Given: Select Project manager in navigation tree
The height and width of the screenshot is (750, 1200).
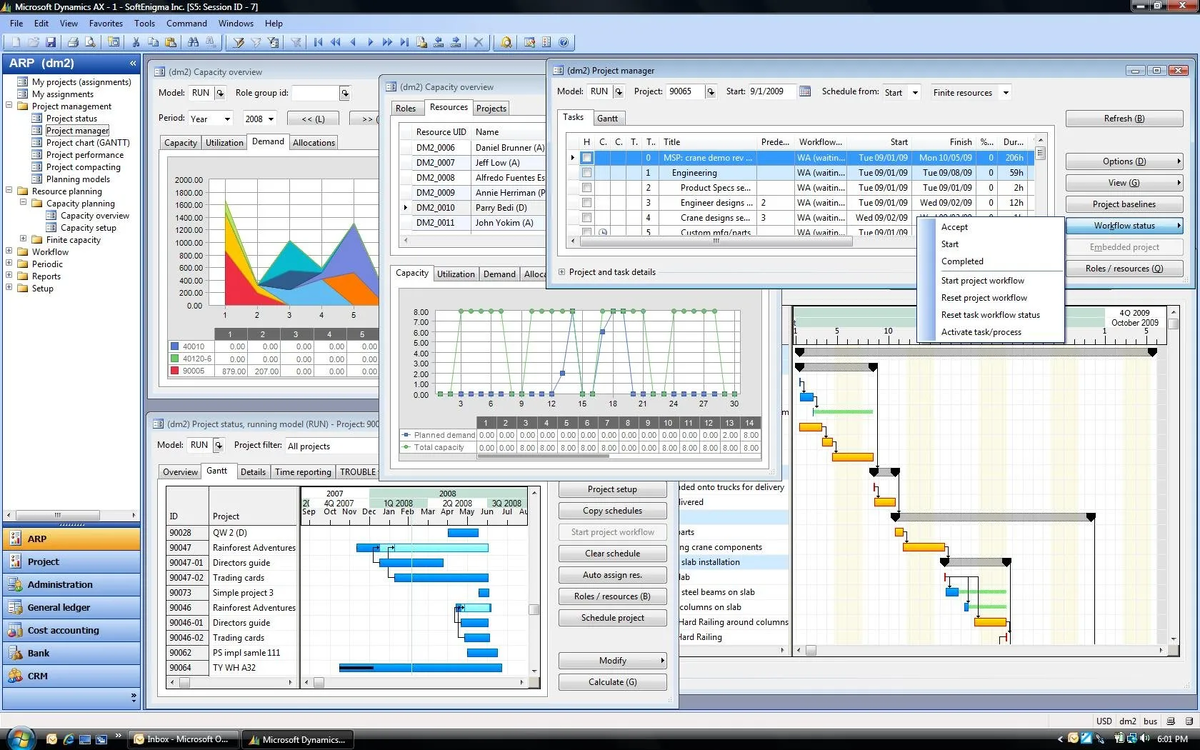Looking at the screenshot, I should pyautogui.click(x=77, y=130).
